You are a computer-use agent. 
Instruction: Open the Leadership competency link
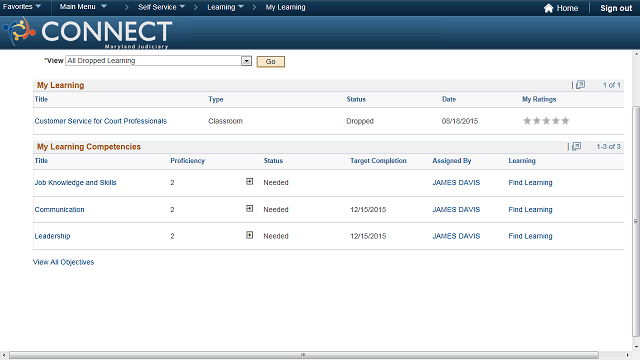52,236
